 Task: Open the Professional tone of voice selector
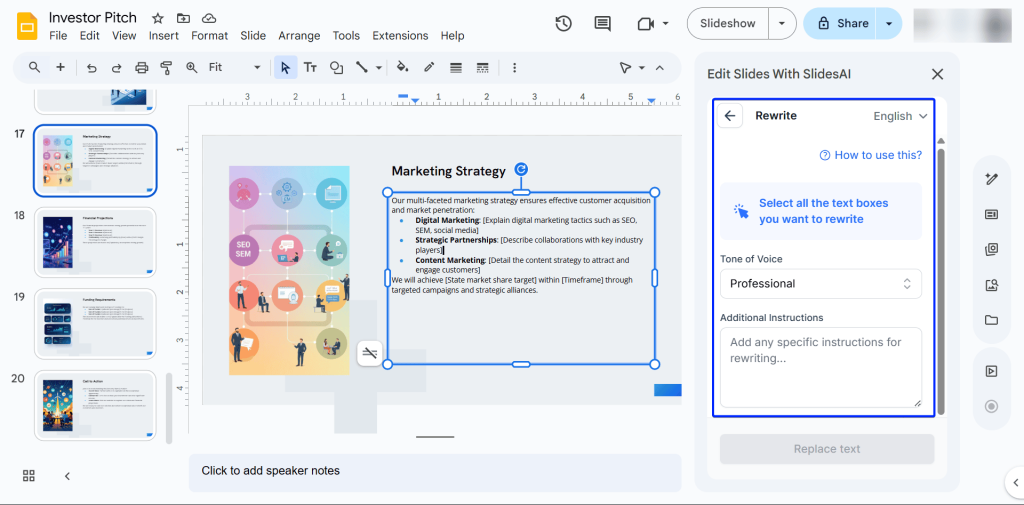point(820,284)
